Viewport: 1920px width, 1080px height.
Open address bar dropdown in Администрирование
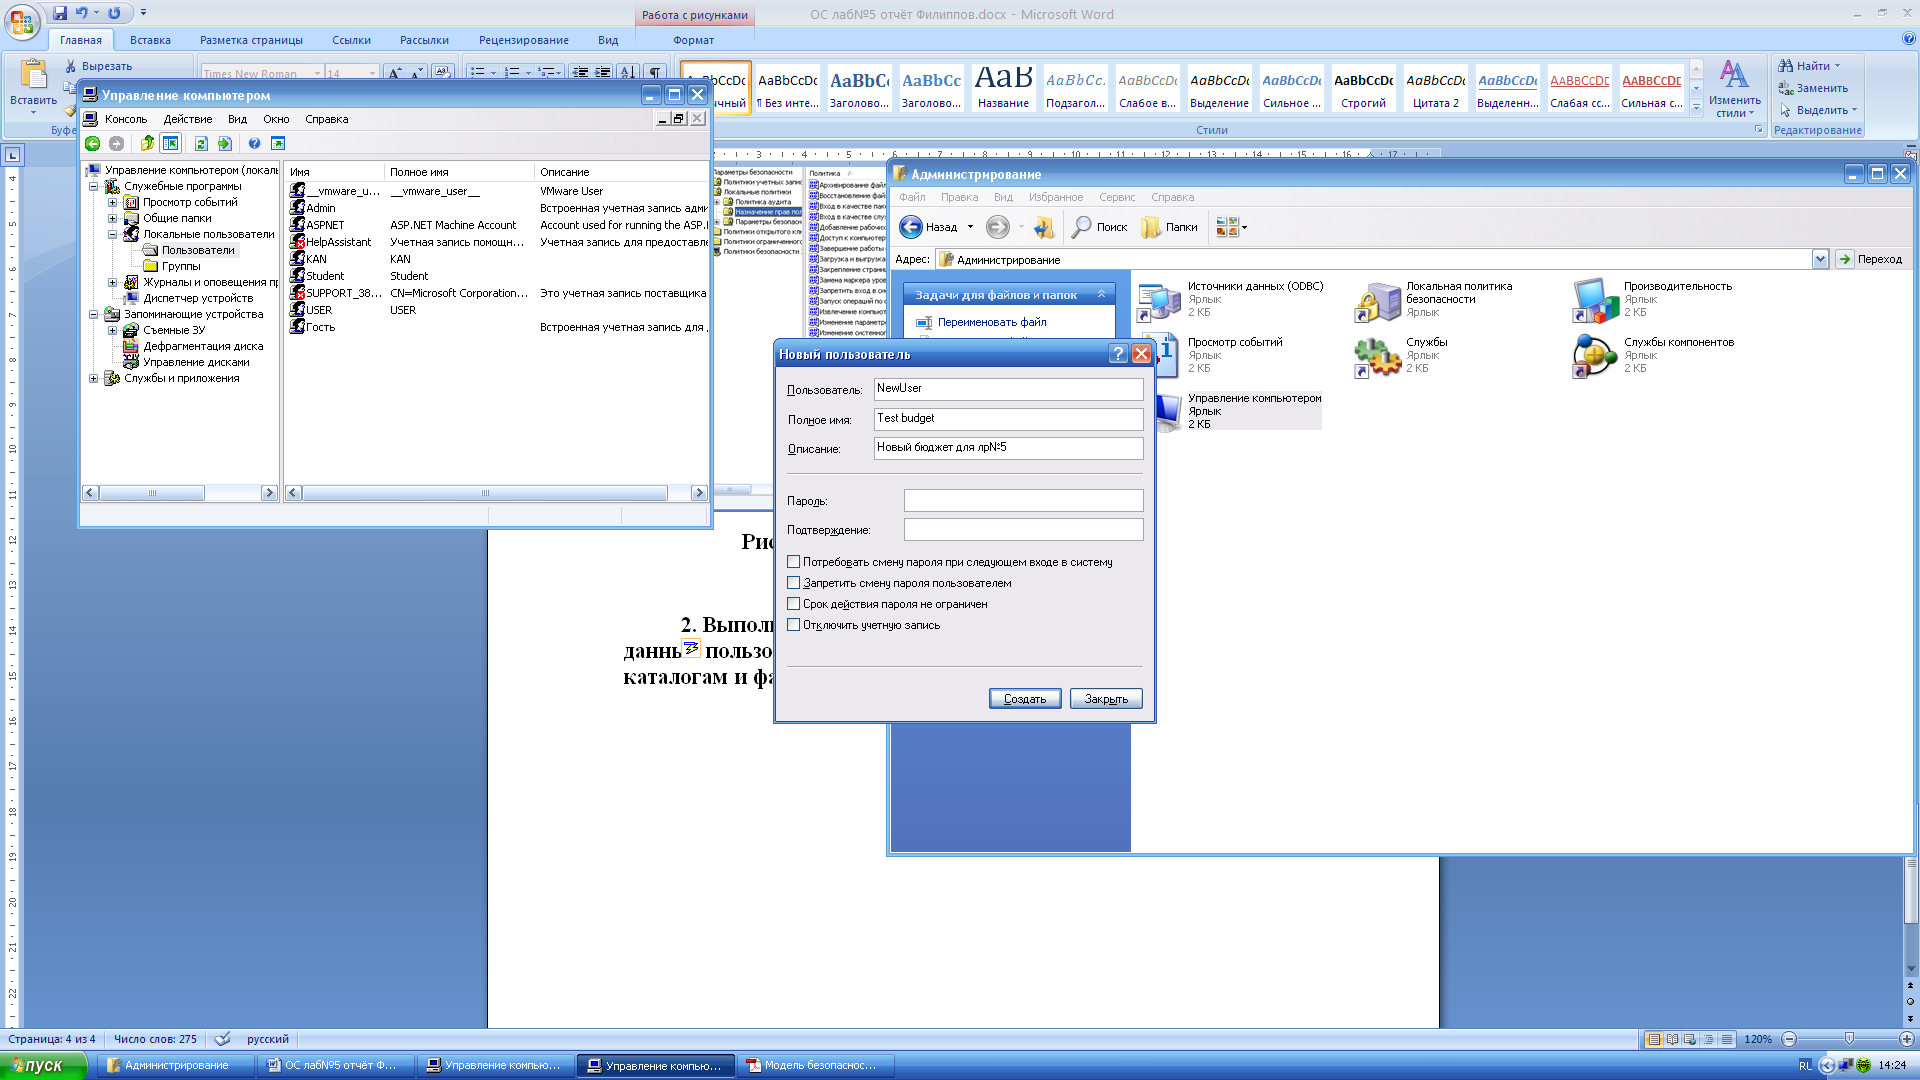pos(1820,259)
